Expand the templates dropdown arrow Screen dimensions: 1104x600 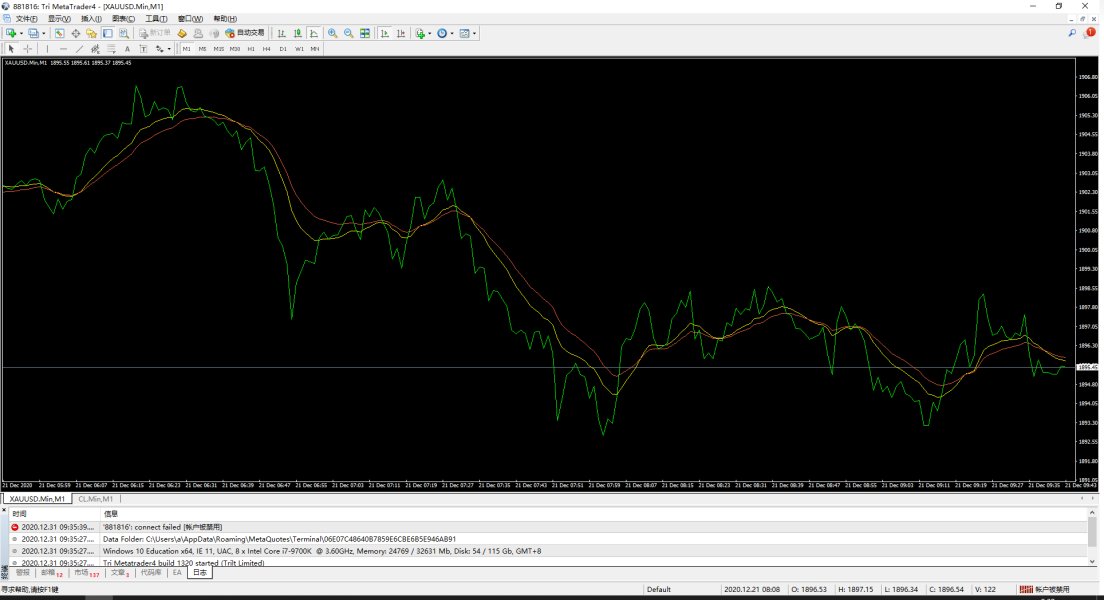point(475,33)
